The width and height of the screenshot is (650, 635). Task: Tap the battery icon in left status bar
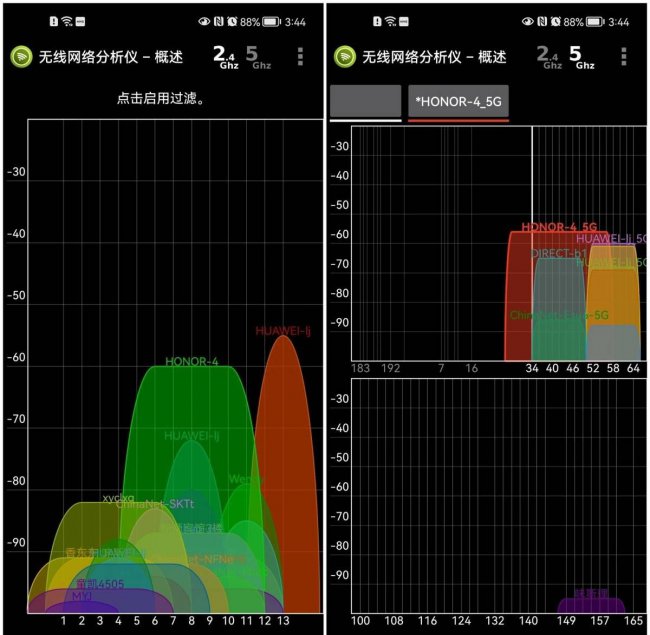(x=272, y=22)
